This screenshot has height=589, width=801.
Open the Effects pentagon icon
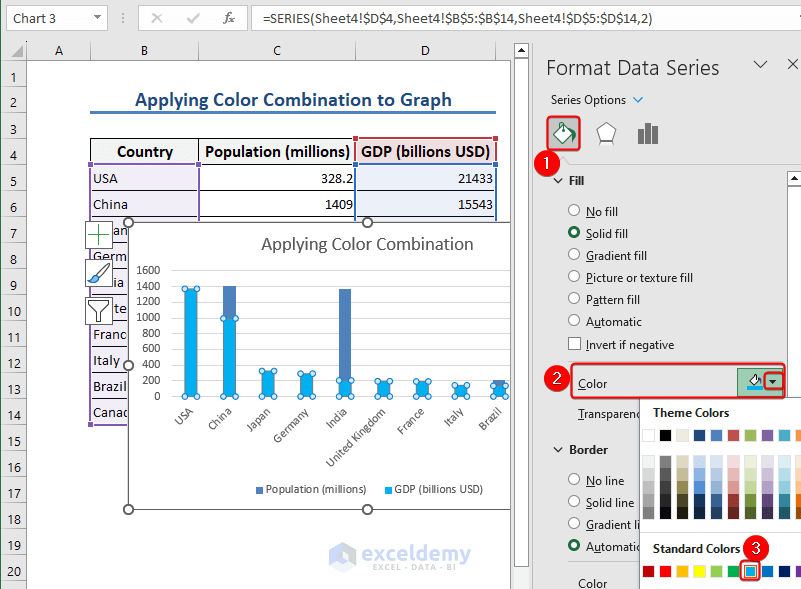pos(606,132)
